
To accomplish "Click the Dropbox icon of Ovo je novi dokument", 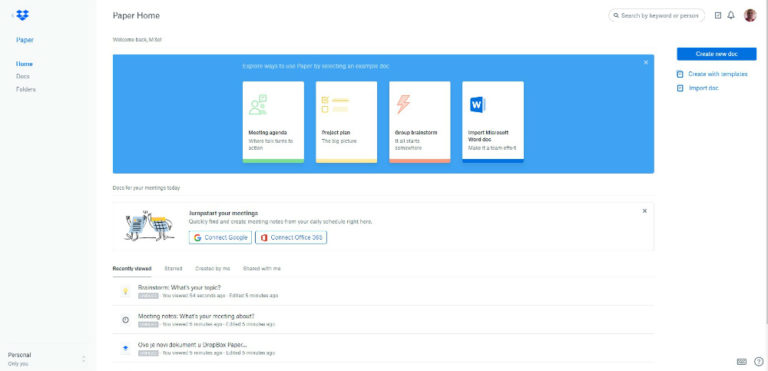I will (125, 348).
